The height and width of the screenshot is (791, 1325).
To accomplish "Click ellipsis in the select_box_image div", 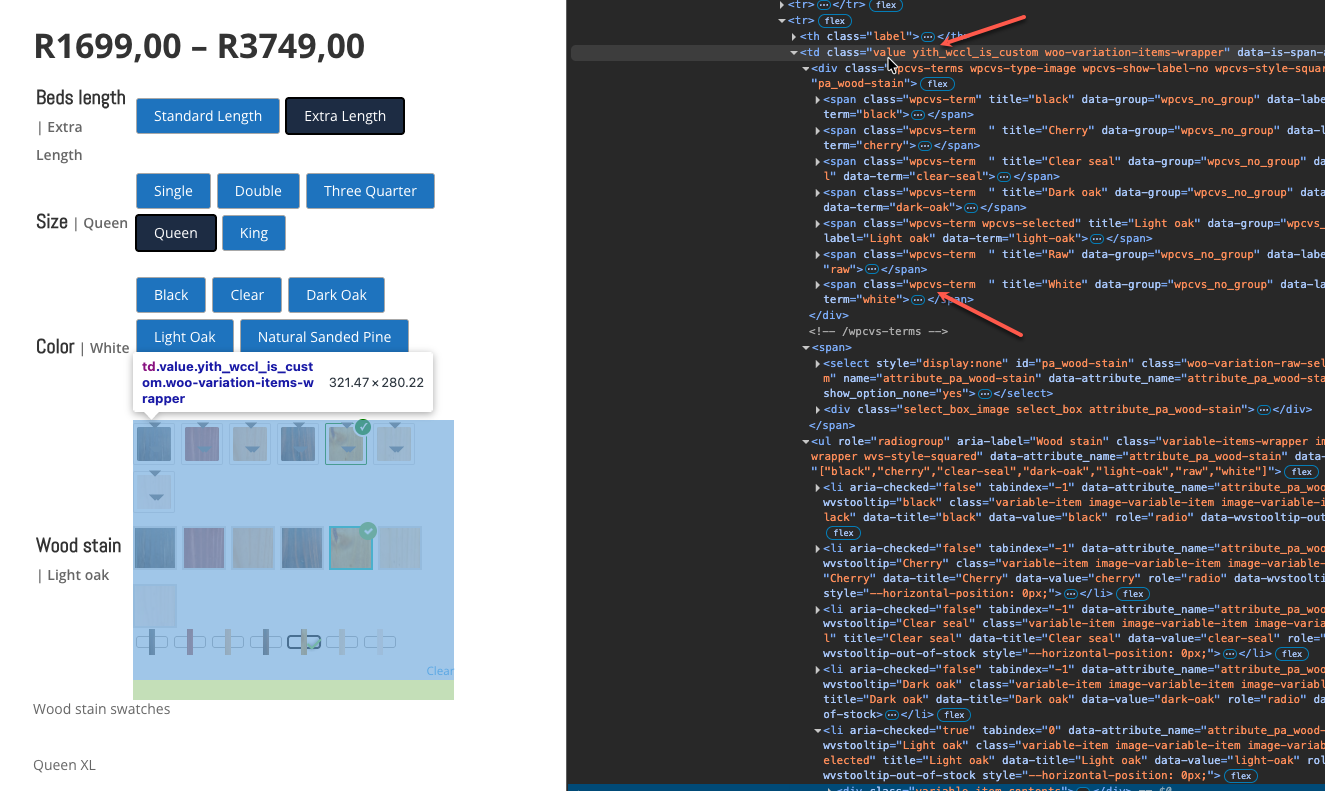I will click(1263, 410).
